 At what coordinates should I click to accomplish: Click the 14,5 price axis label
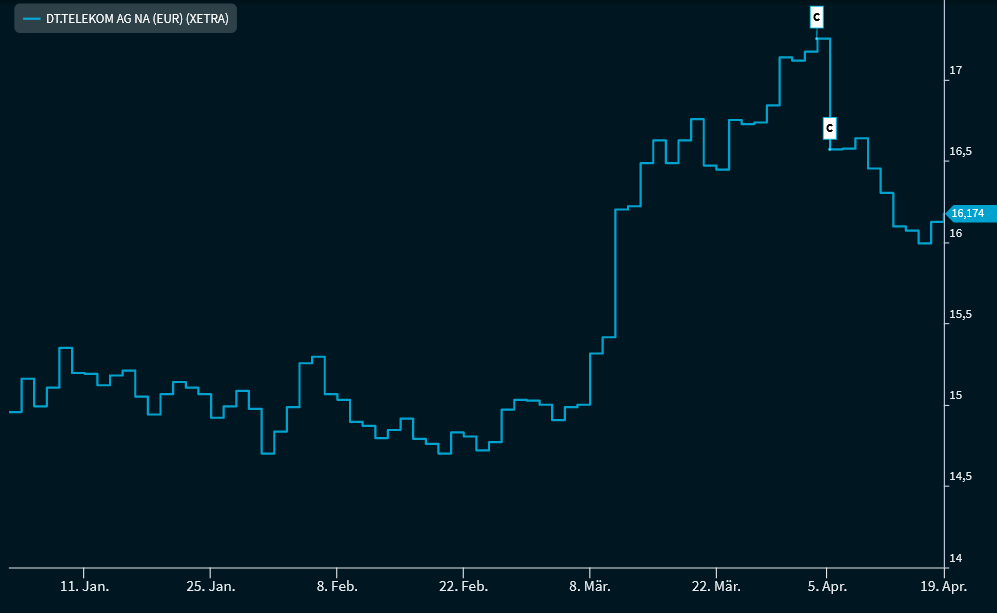click(958, 477)
